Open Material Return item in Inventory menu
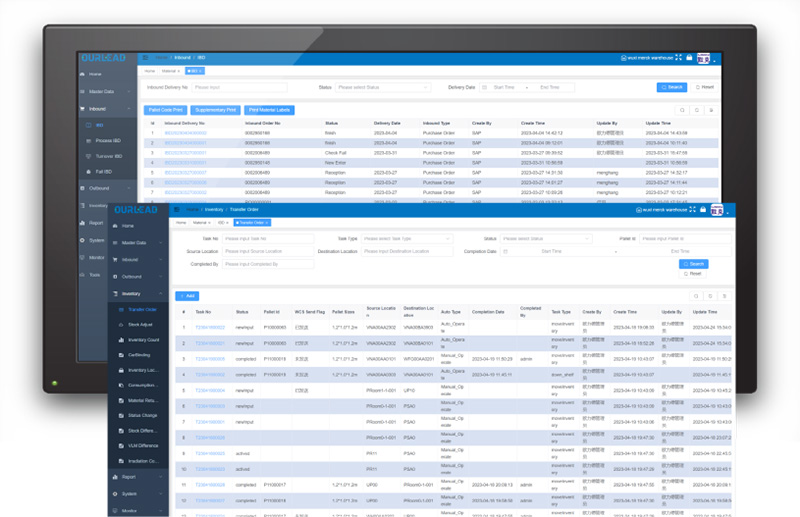 (x=143, y=400)
